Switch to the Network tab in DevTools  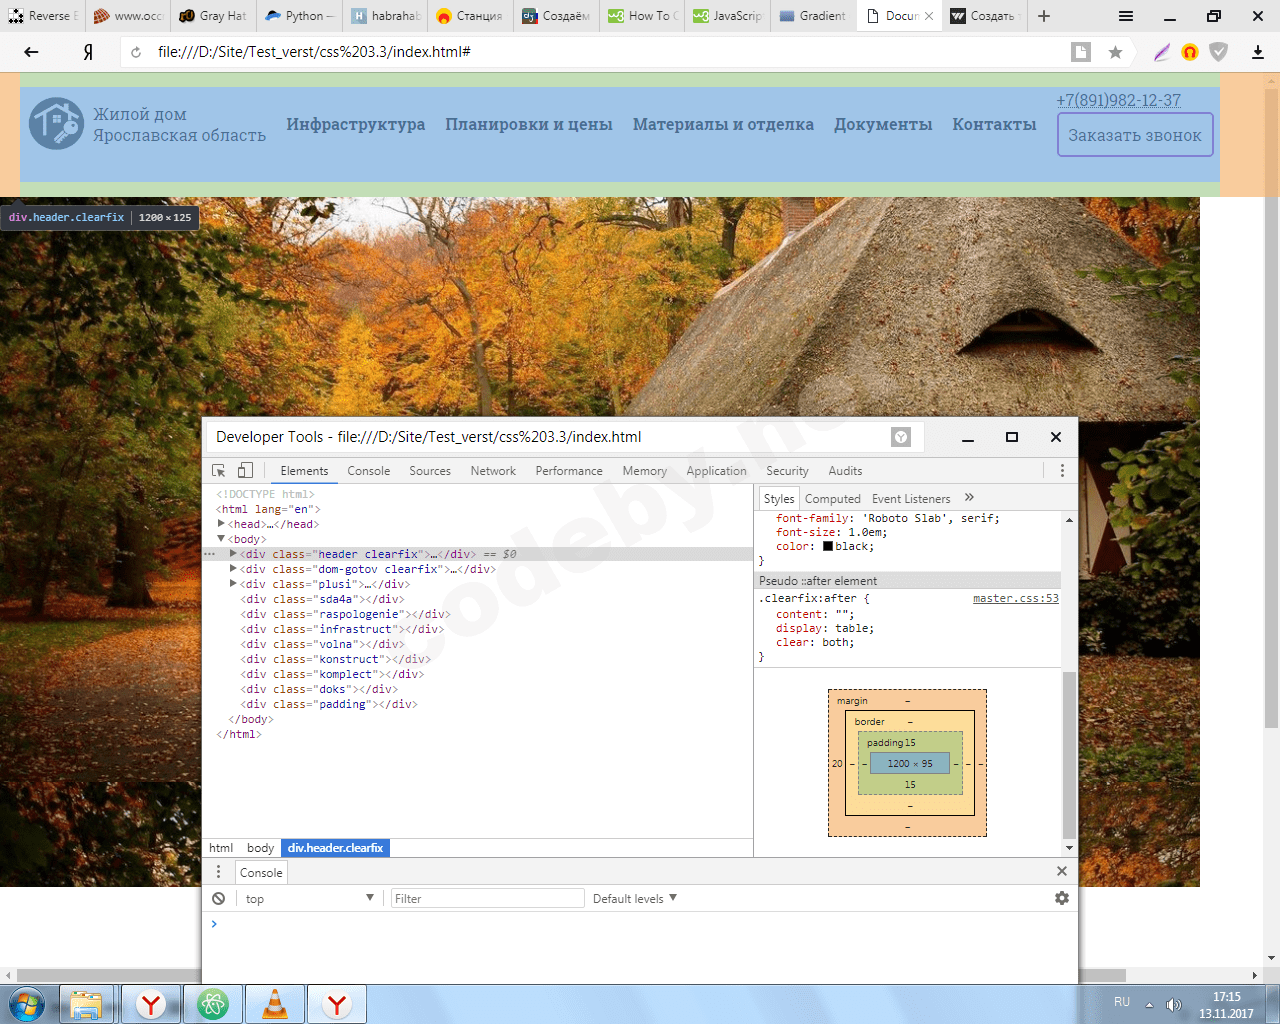click(x=493, y=471)
